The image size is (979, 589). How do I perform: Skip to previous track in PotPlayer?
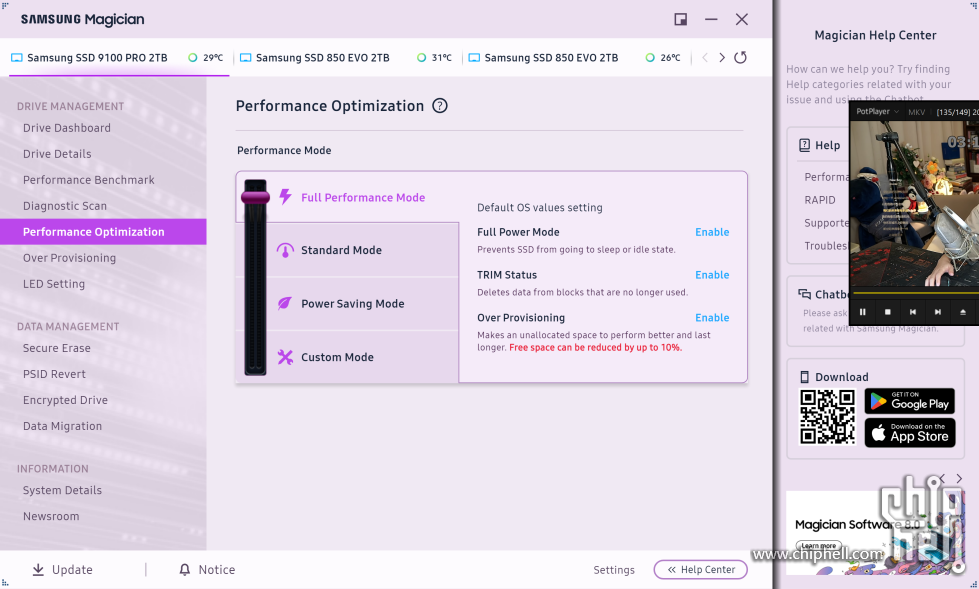[913, 312]
